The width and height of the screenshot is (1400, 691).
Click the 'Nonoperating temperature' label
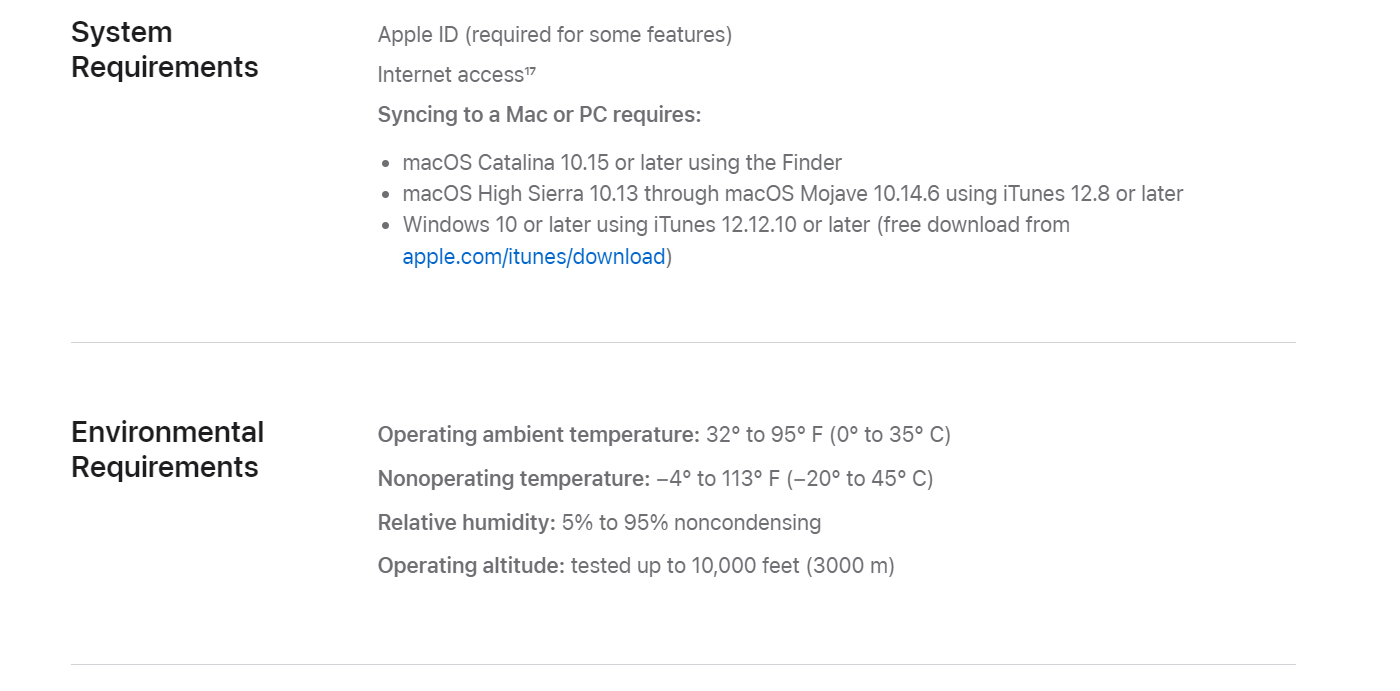[514, 479]
